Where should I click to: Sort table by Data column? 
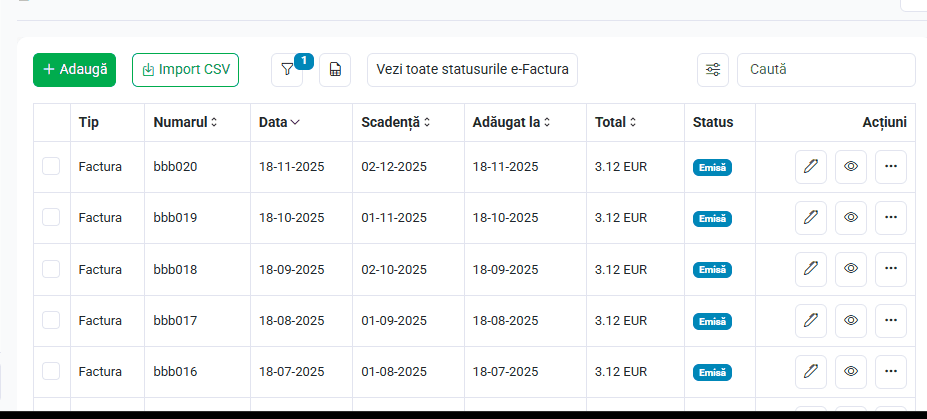(279, 122)
